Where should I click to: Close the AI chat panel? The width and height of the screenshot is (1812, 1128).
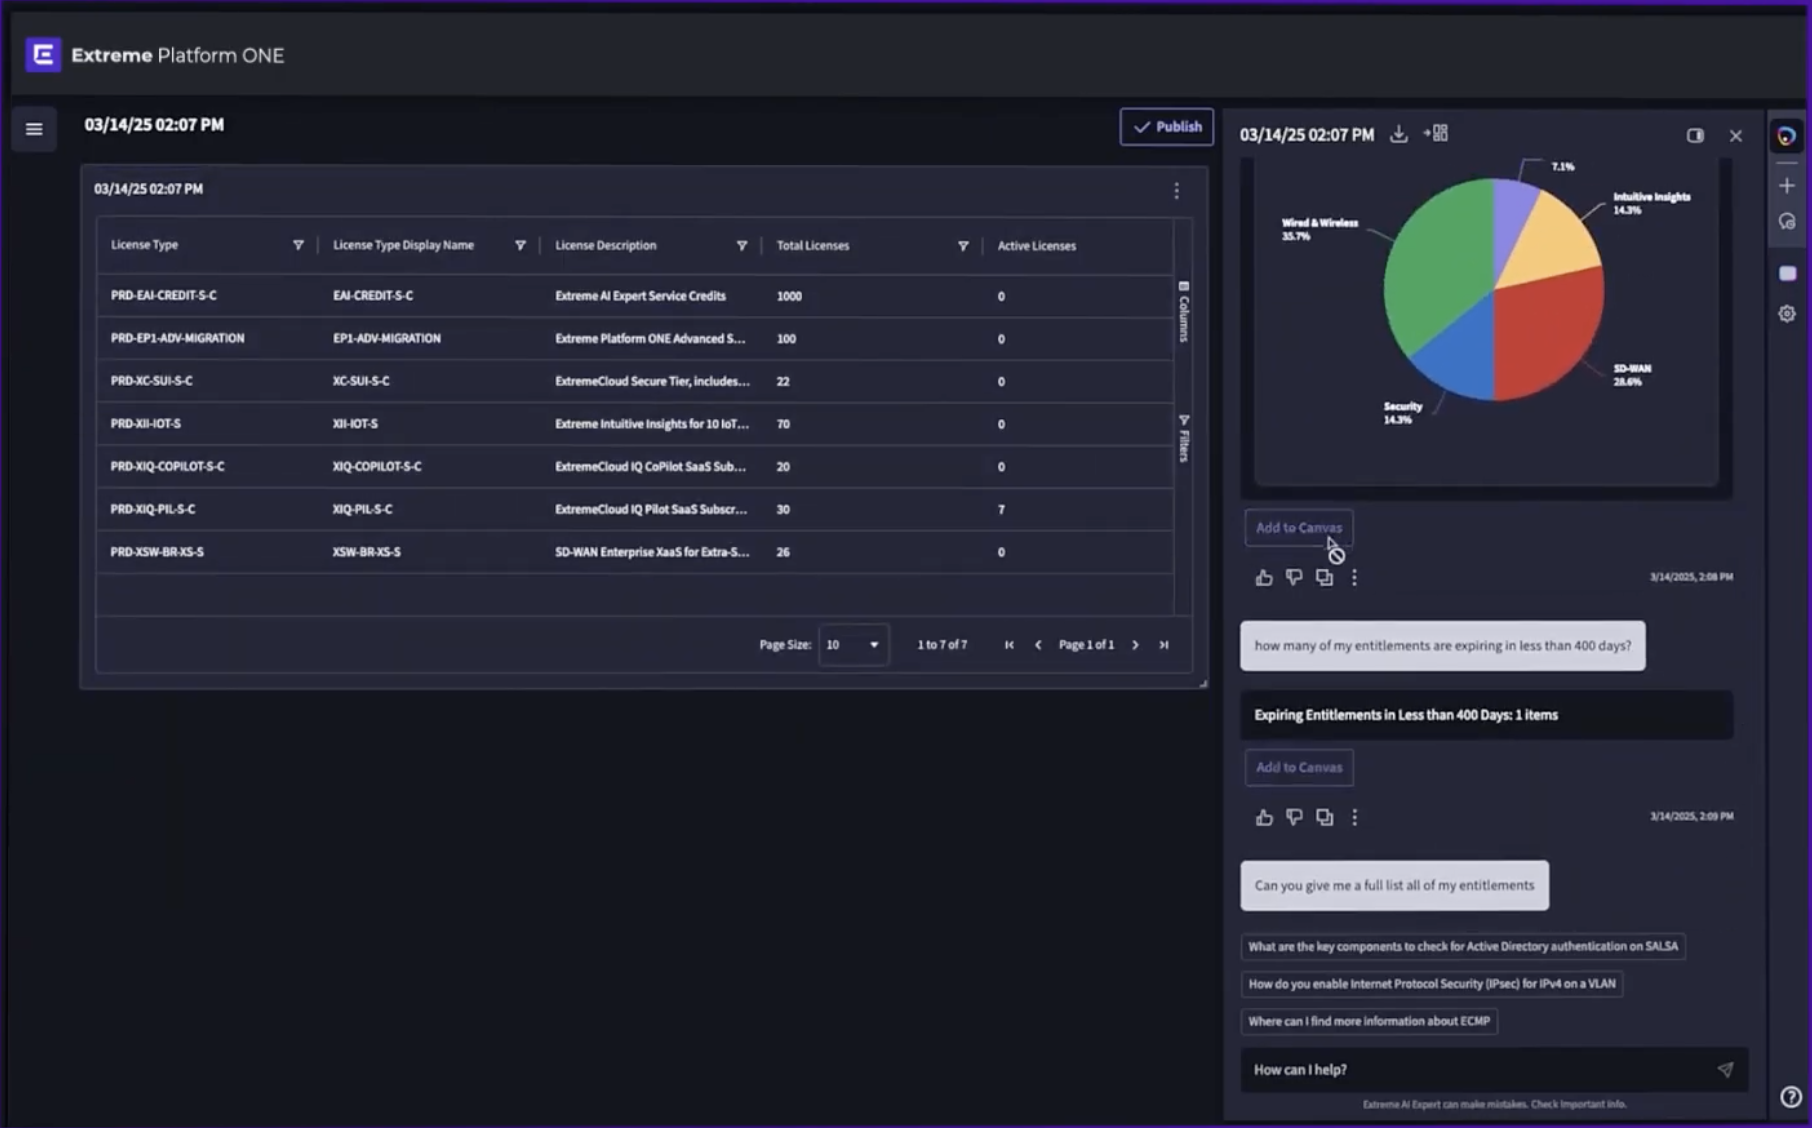pyautogui.click(x=1736, y=135)
